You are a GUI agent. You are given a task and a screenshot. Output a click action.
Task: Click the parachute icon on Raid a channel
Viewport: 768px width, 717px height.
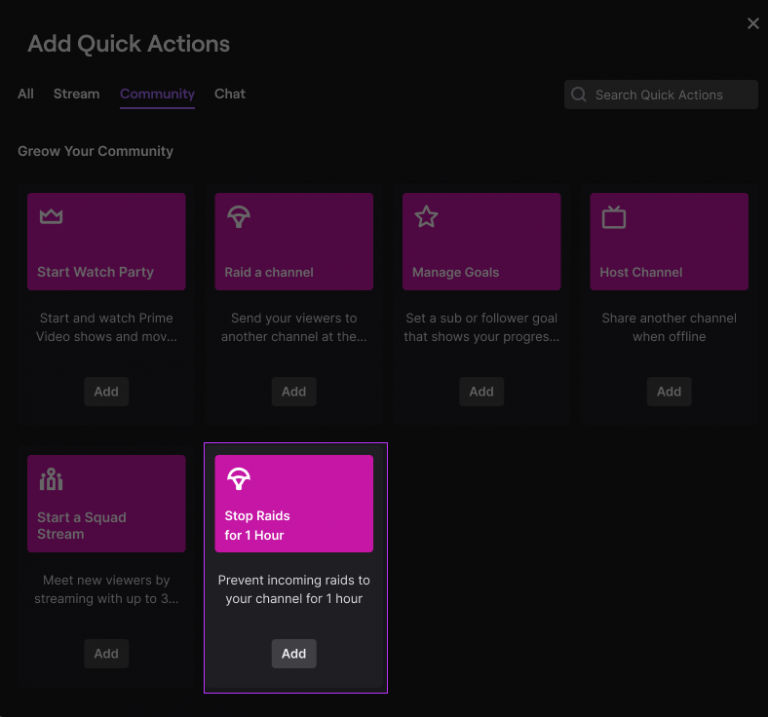[x=238, y=217]
